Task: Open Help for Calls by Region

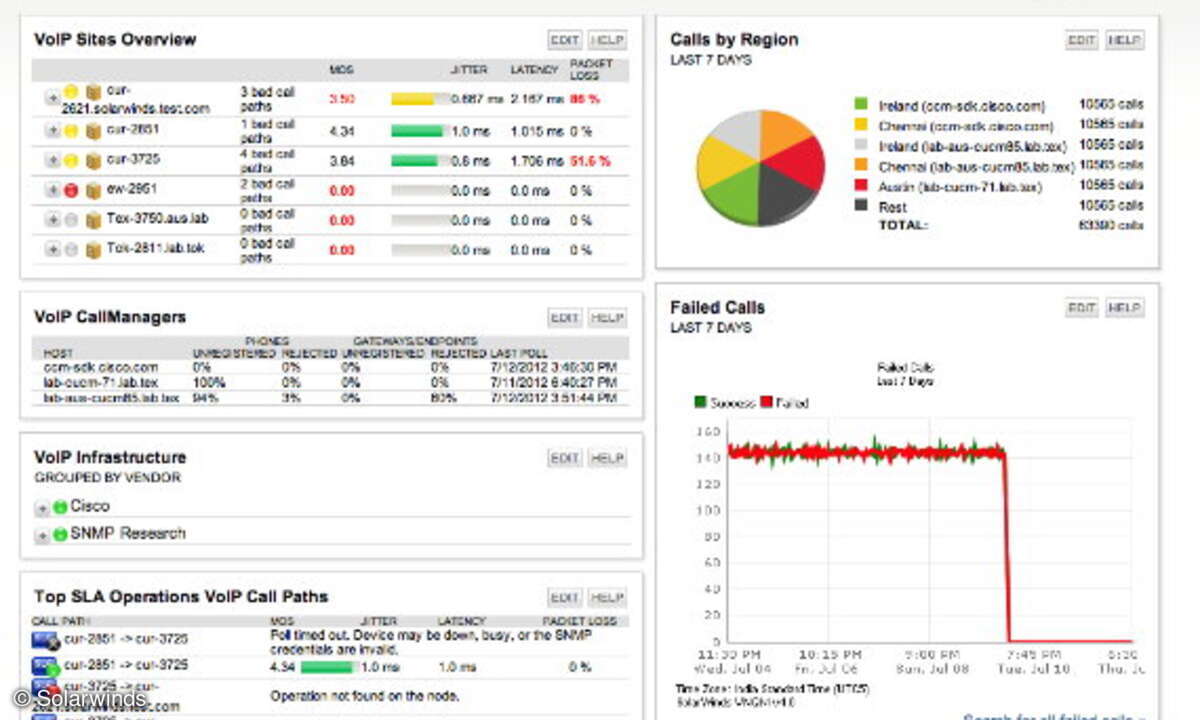Action: click(1124, 40)
